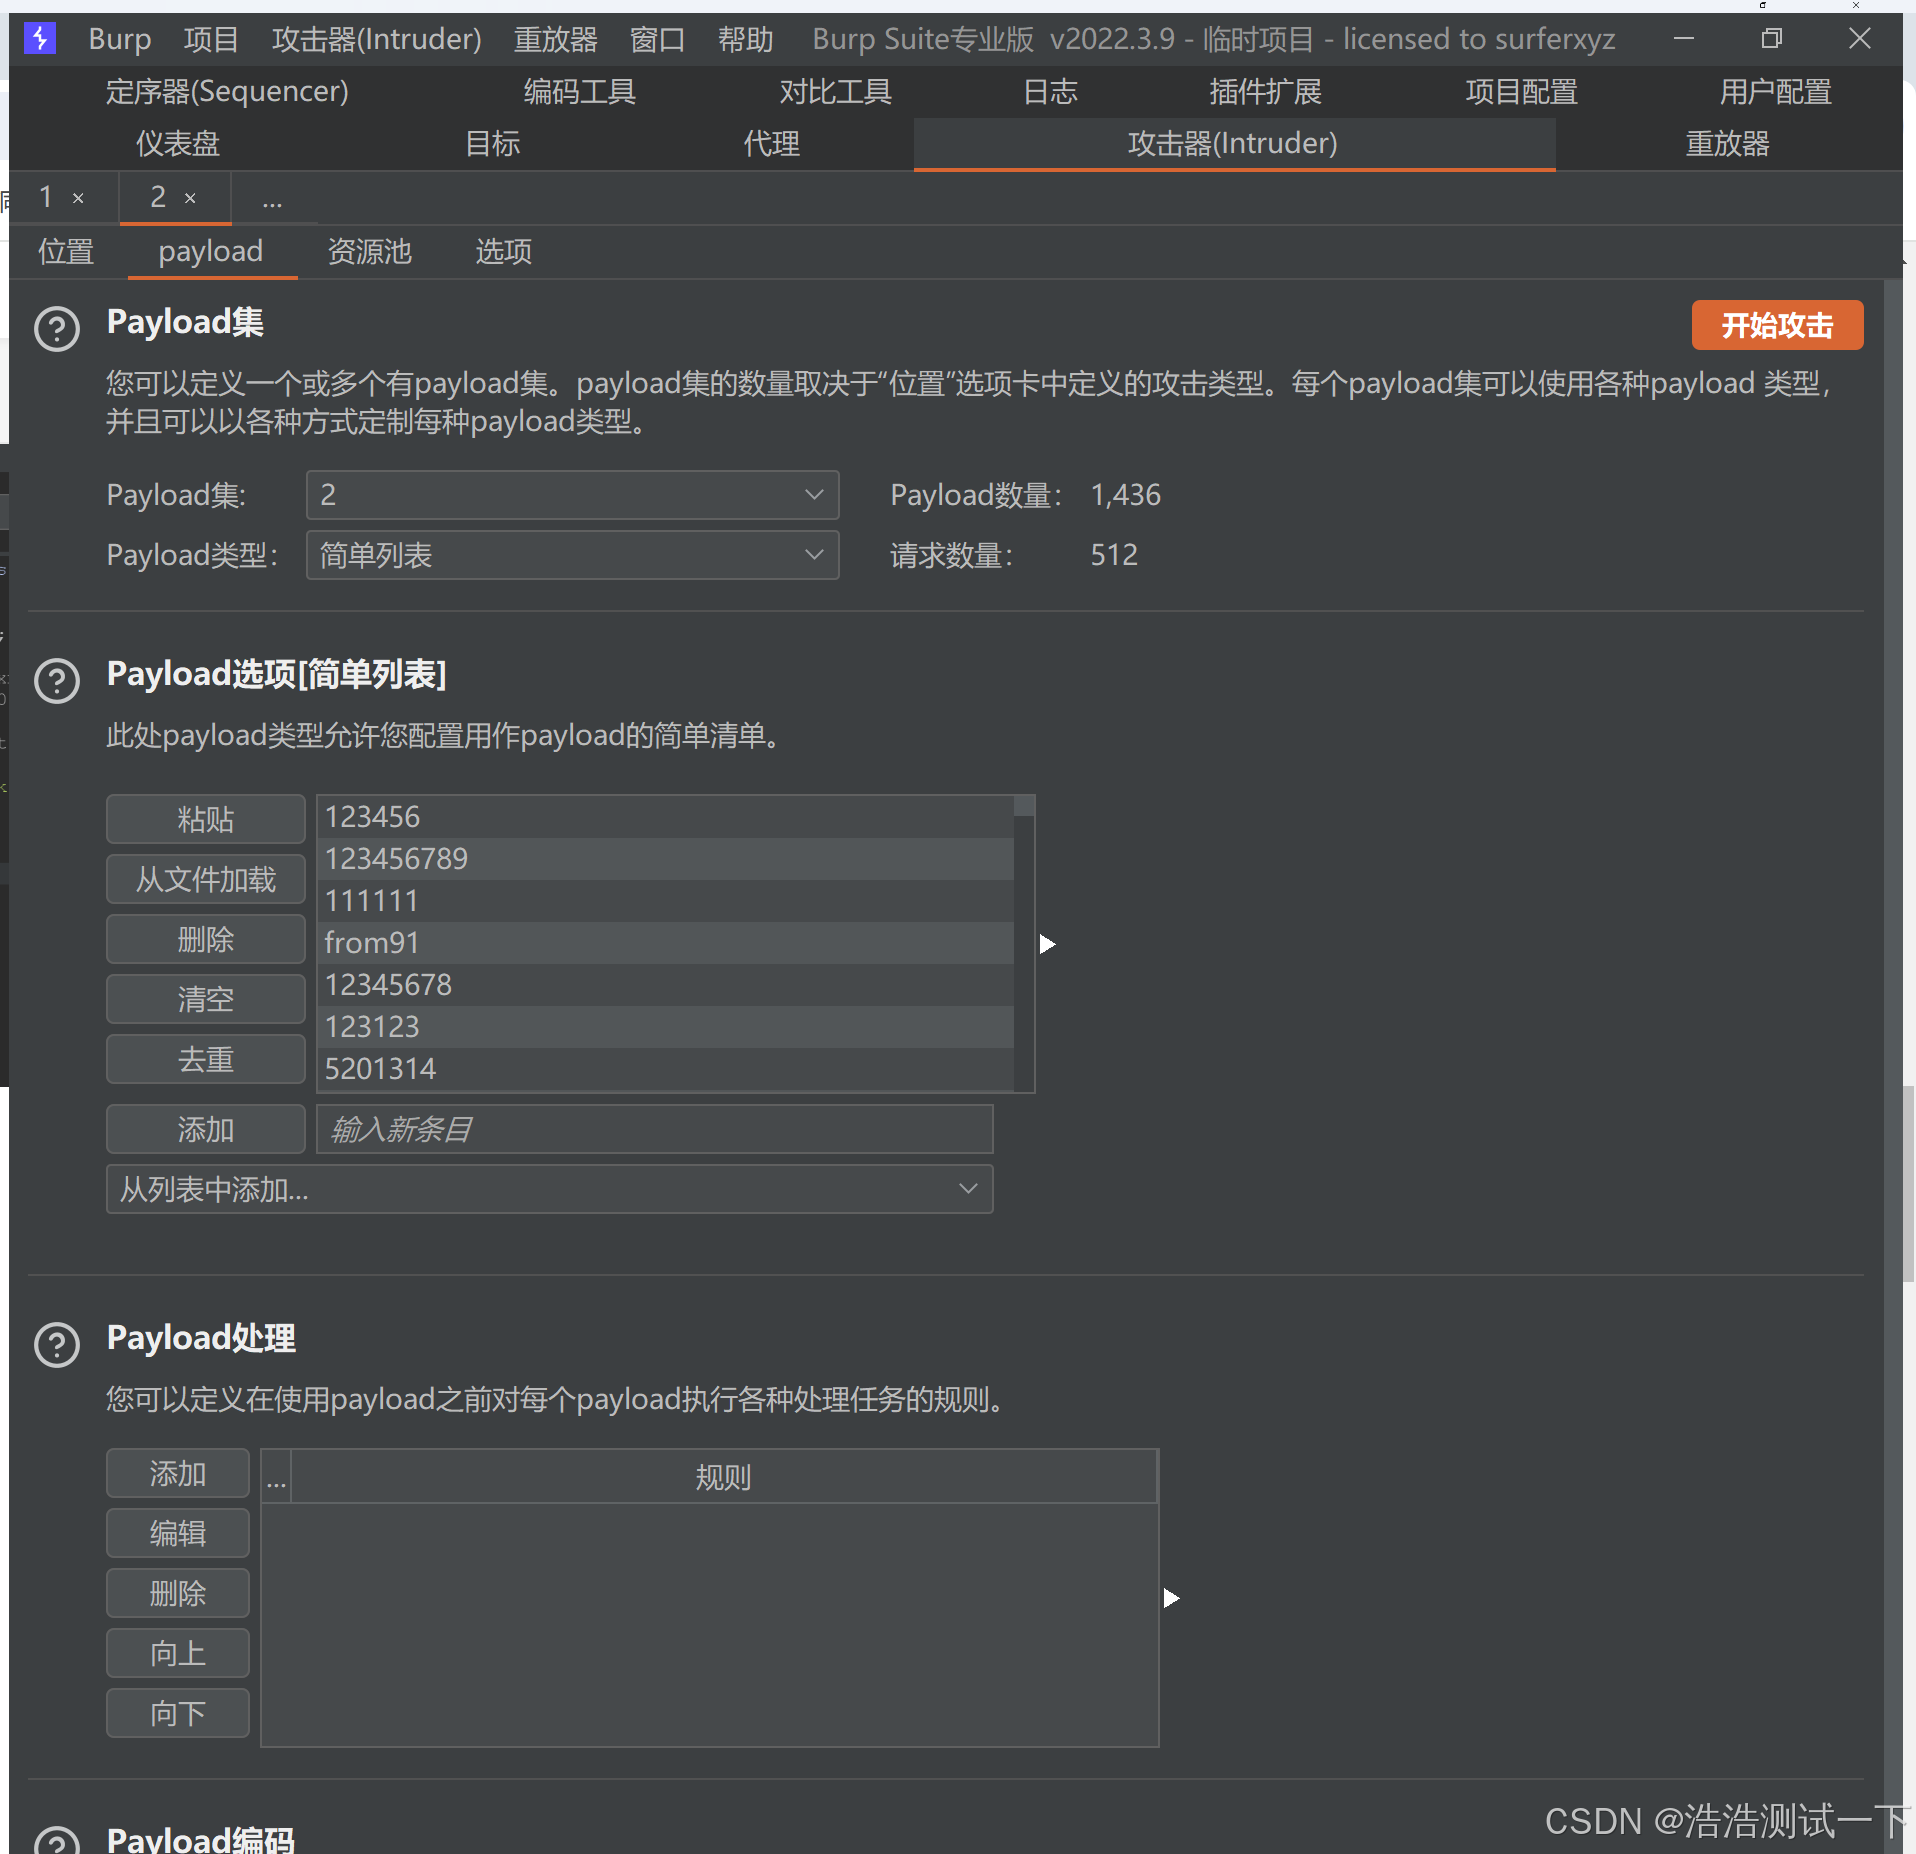Select payload entry 5201314
Screen dimensions: 1916x1854
[666, 1069]
